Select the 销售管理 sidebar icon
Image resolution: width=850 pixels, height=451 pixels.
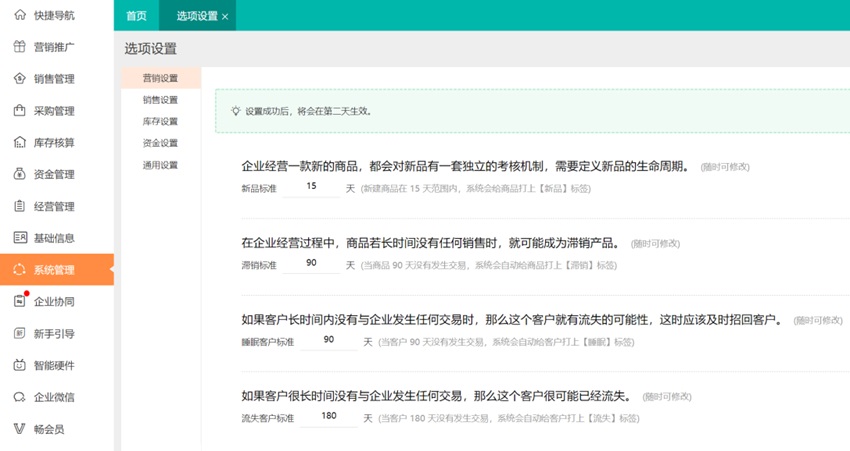coord(20,79)
